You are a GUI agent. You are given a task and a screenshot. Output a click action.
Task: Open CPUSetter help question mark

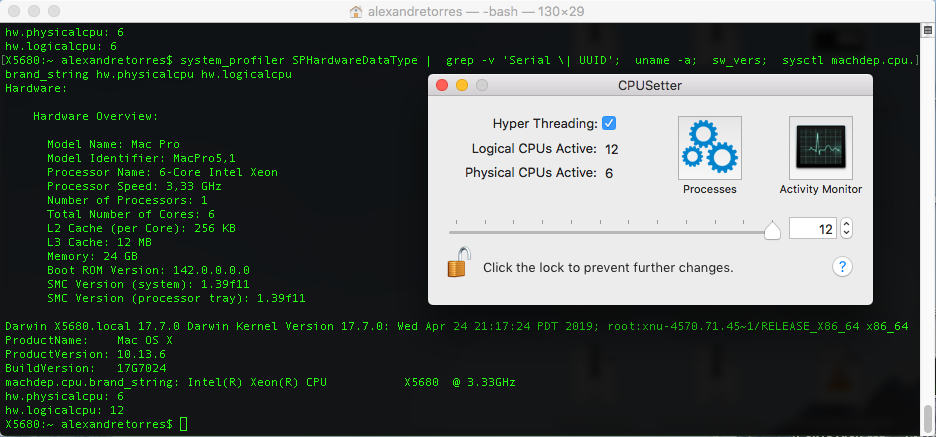click(842, 266)
